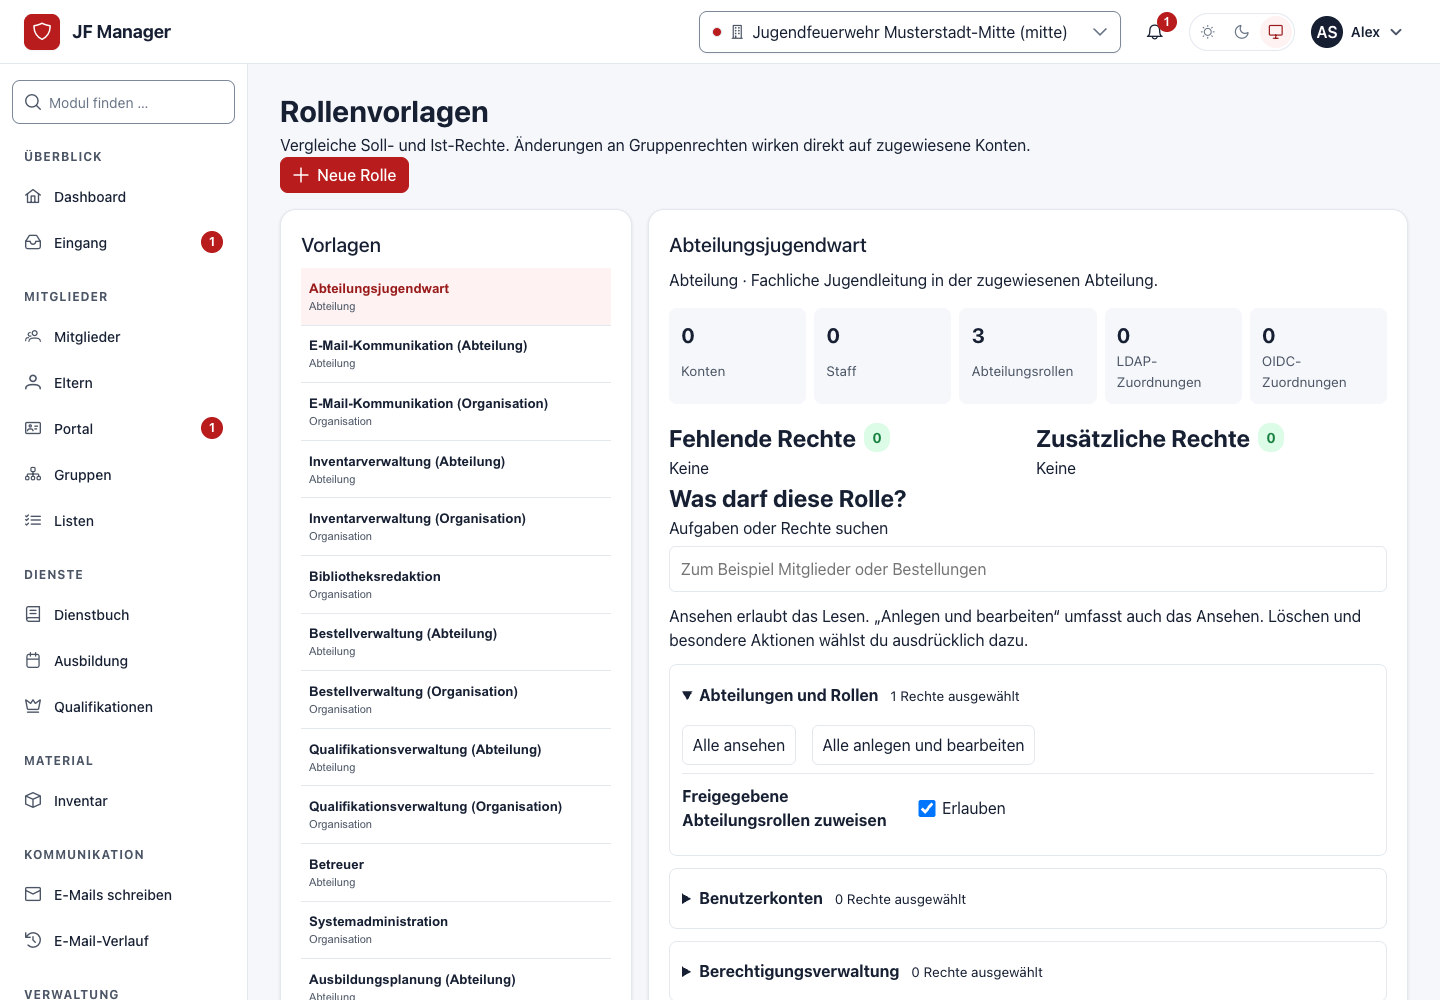The height and width of the screenshot is (1000, 1440).
Task: Click the Modul finden search field
Action: (x=123, y=102)
